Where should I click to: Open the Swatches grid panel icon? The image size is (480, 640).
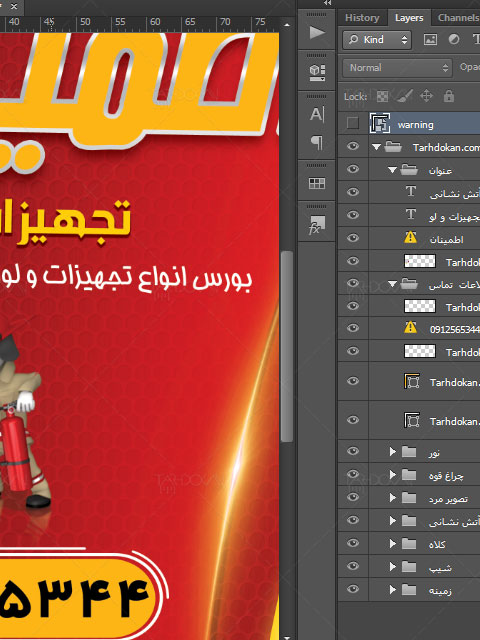(317, 183)
